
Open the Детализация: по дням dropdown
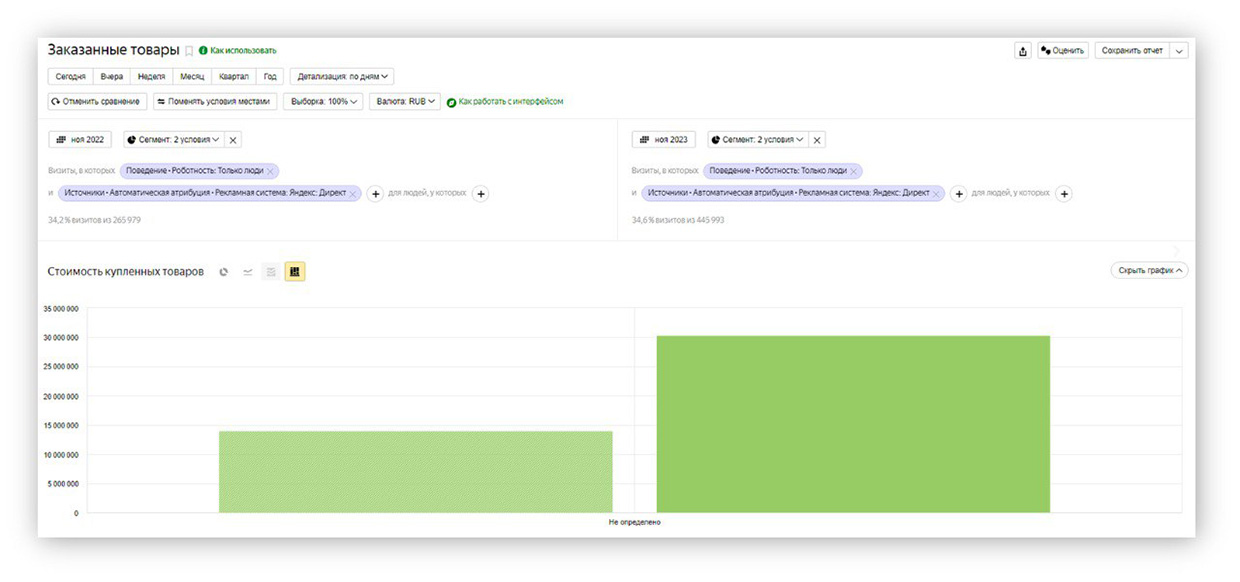[x=342, y=76]
